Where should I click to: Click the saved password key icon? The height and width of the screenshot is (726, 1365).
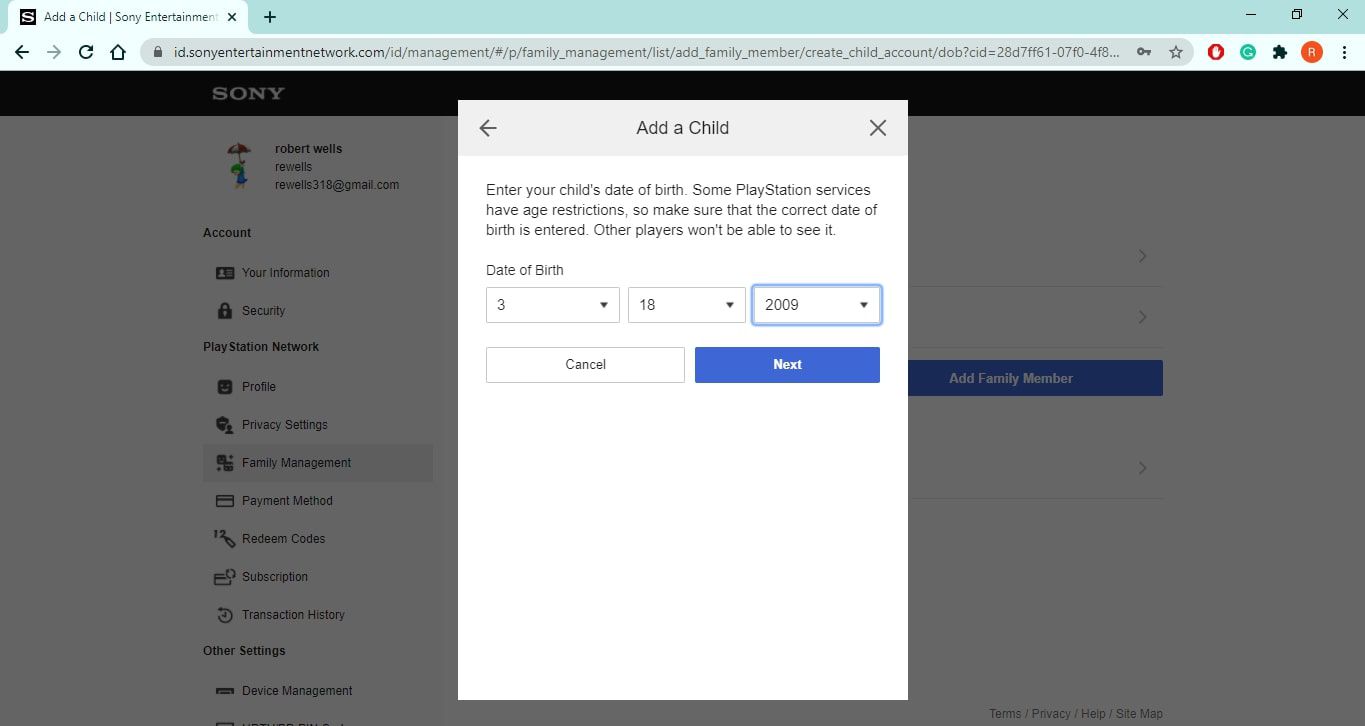(x=1144, y=52)
